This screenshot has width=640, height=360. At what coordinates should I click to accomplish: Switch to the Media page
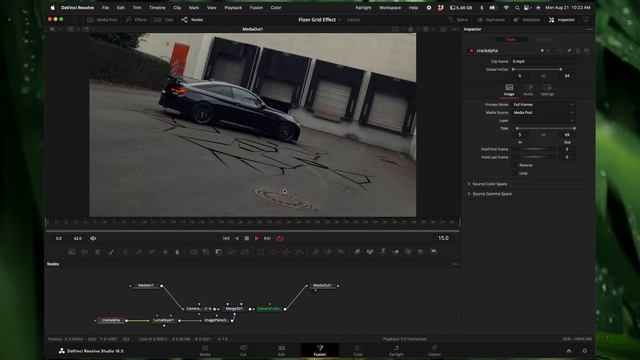coord(205,351)
